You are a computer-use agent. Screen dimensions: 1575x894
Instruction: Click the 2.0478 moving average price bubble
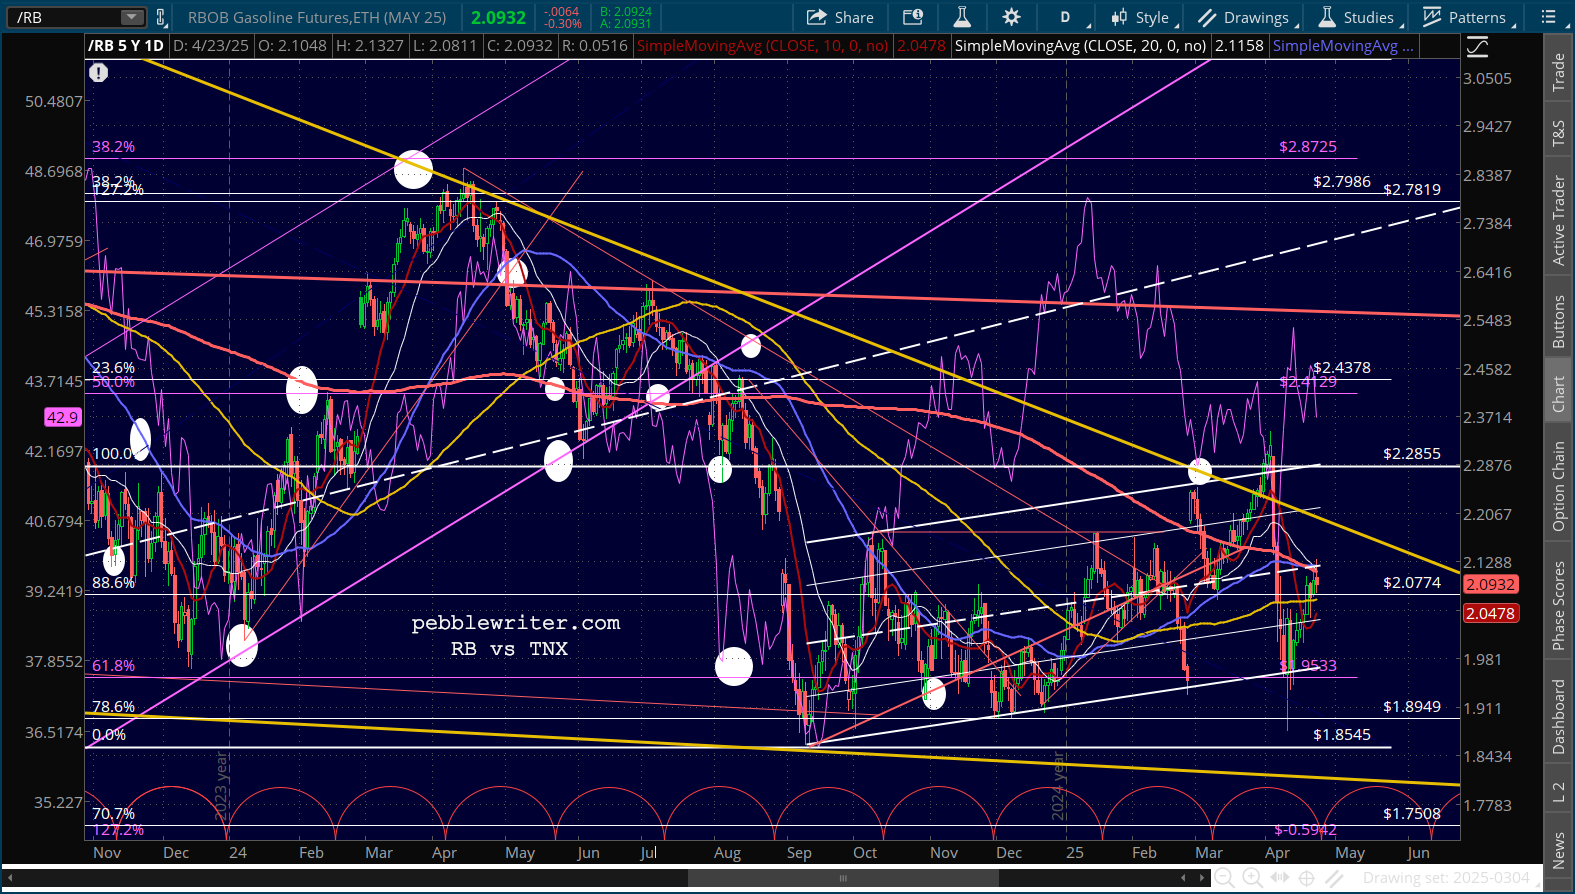[1490, 613]
